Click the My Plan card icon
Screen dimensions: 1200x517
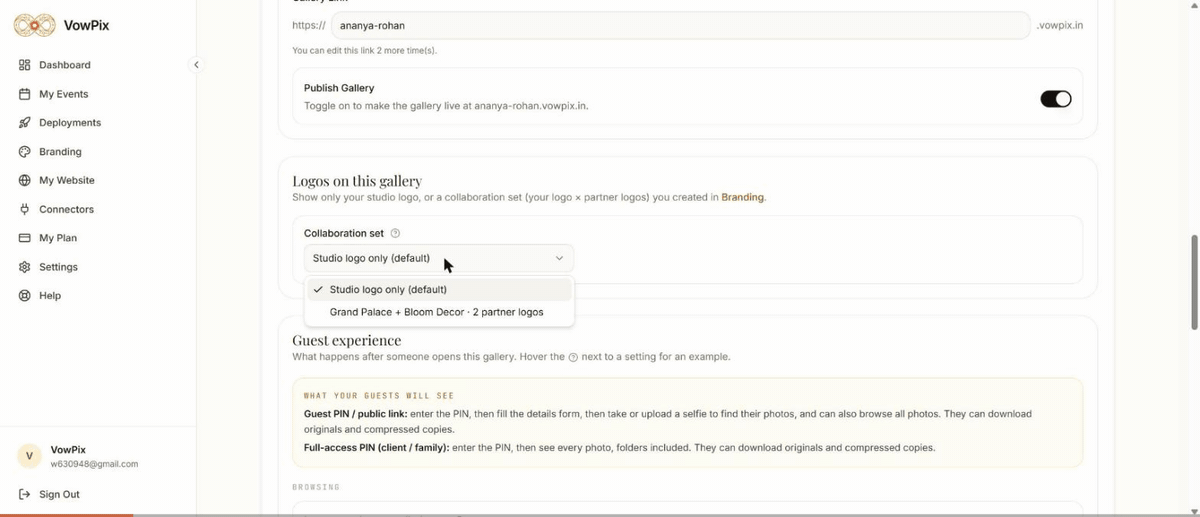click(x=25, y=238)
